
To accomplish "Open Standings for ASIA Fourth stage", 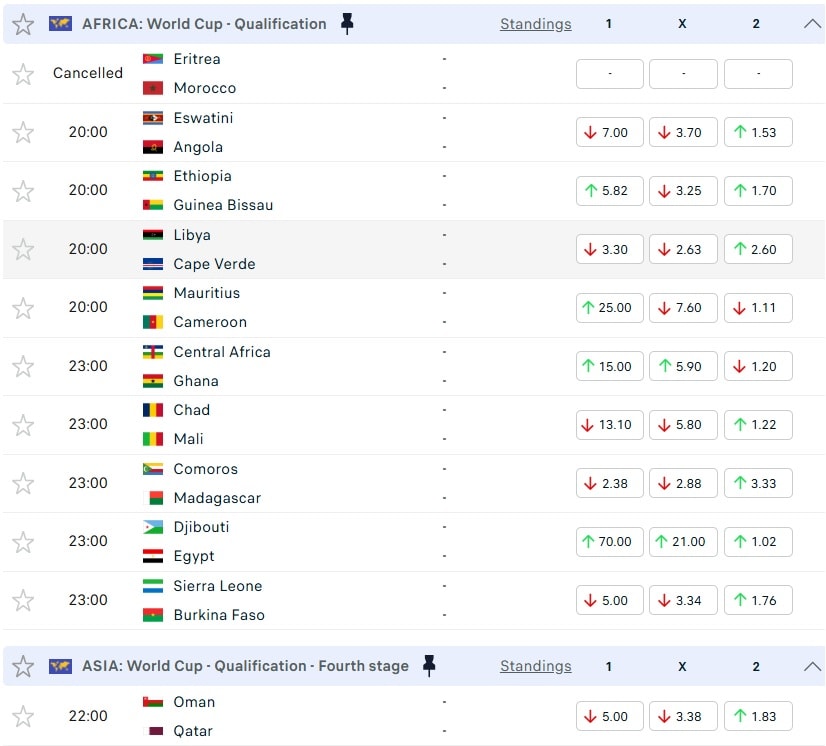I will (x=536, y=666).
